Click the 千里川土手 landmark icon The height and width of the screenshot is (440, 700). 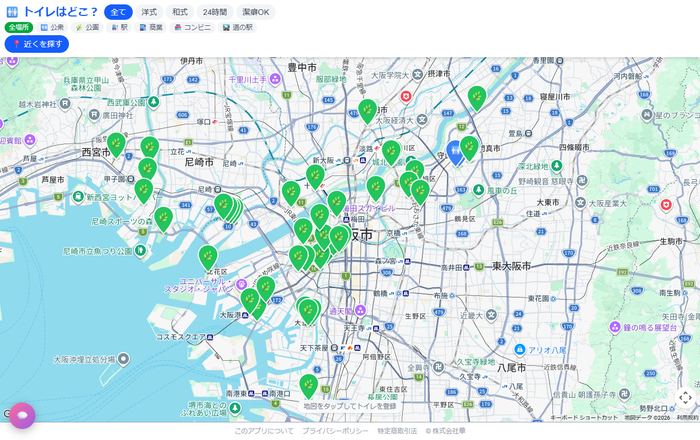coord(275,80)
